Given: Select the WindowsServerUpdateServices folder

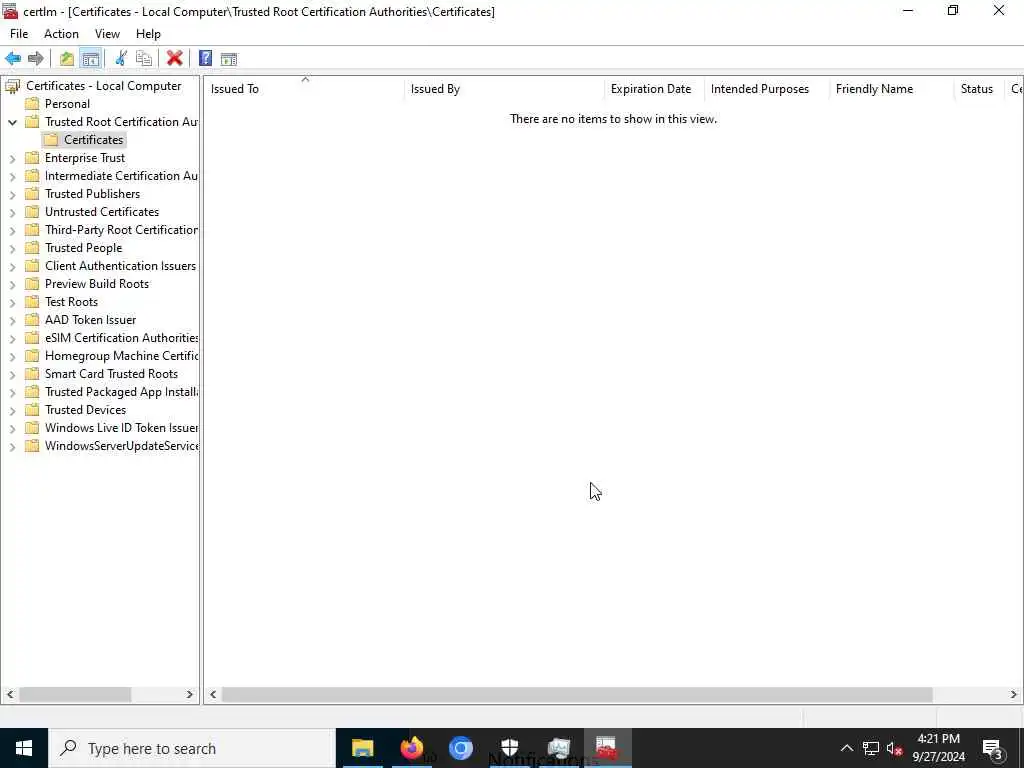Looking at the screenshot, I should (121, 445).
